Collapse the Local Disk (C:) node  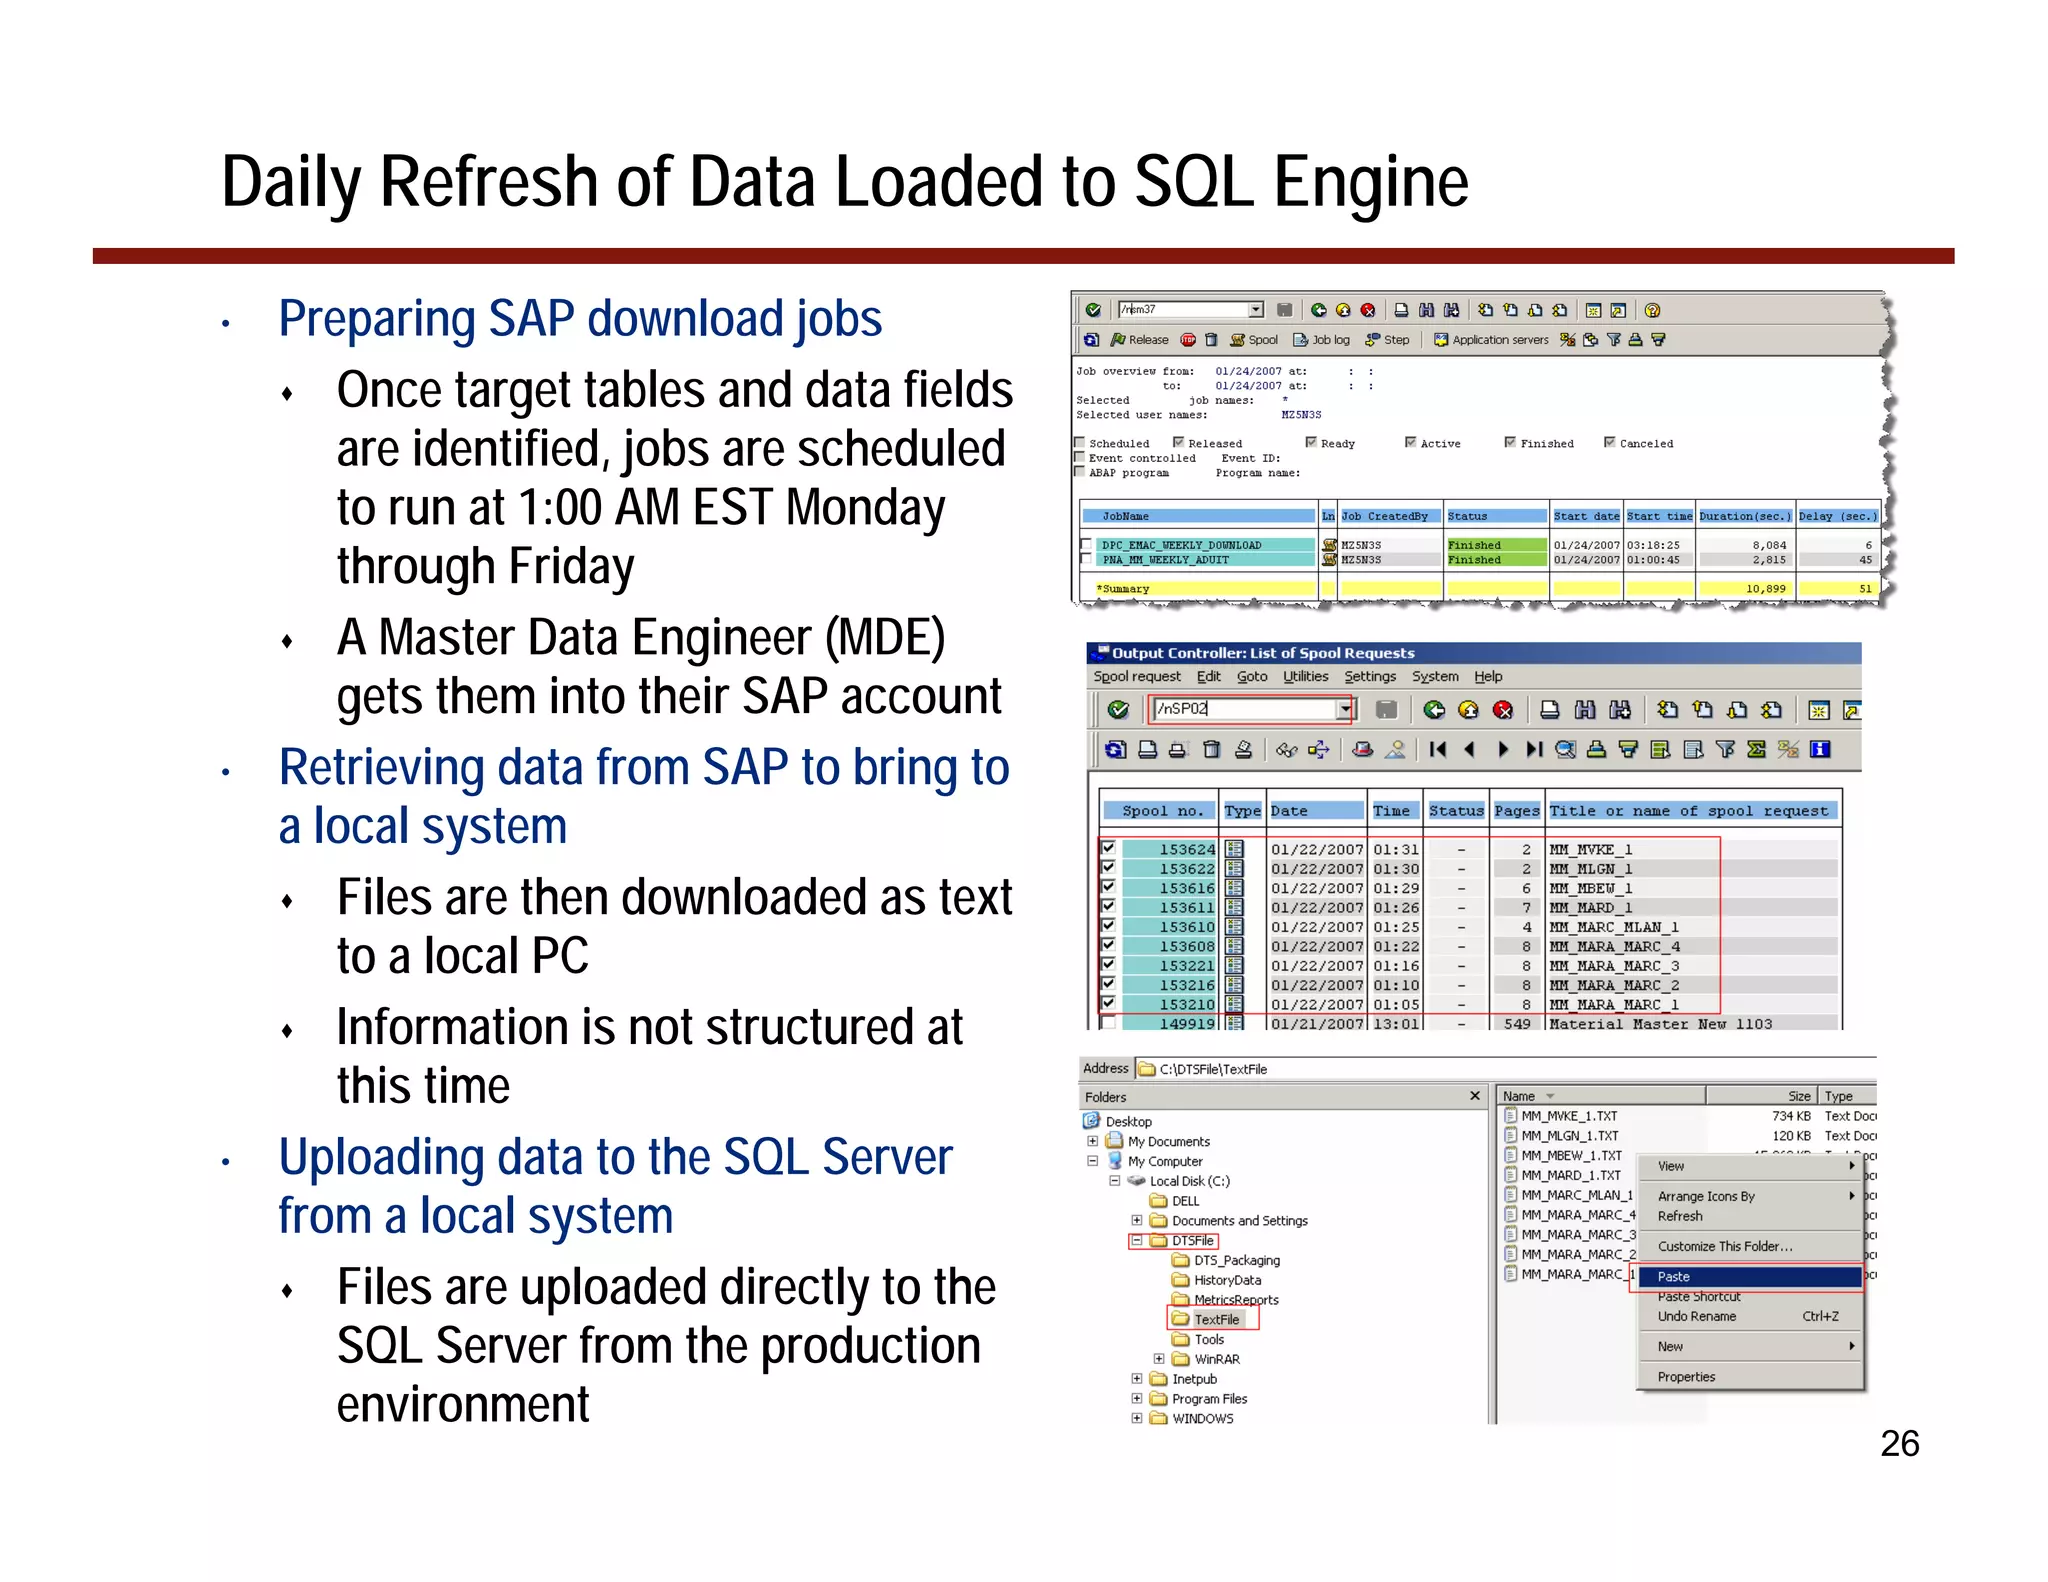pyautogui.click(x=1115, y=1181)
